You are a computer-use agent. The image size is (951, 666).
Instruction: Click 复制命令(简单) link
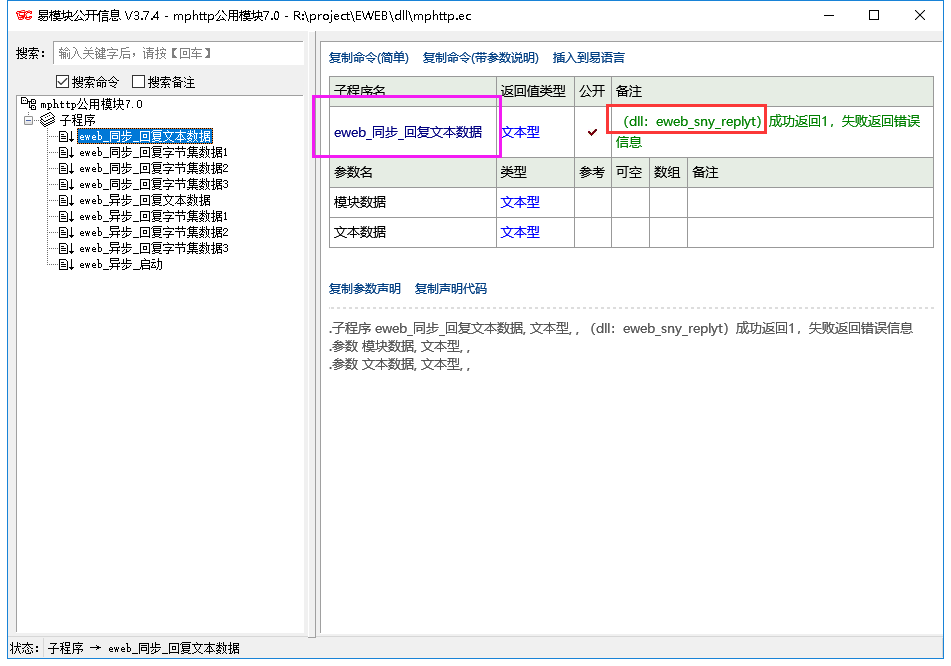(x=368, y=58)
